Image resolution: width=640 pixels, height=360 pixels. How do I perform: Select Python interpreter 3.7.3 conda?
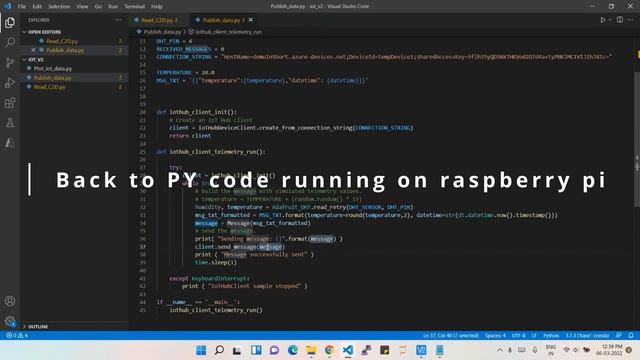pos(587,336)
